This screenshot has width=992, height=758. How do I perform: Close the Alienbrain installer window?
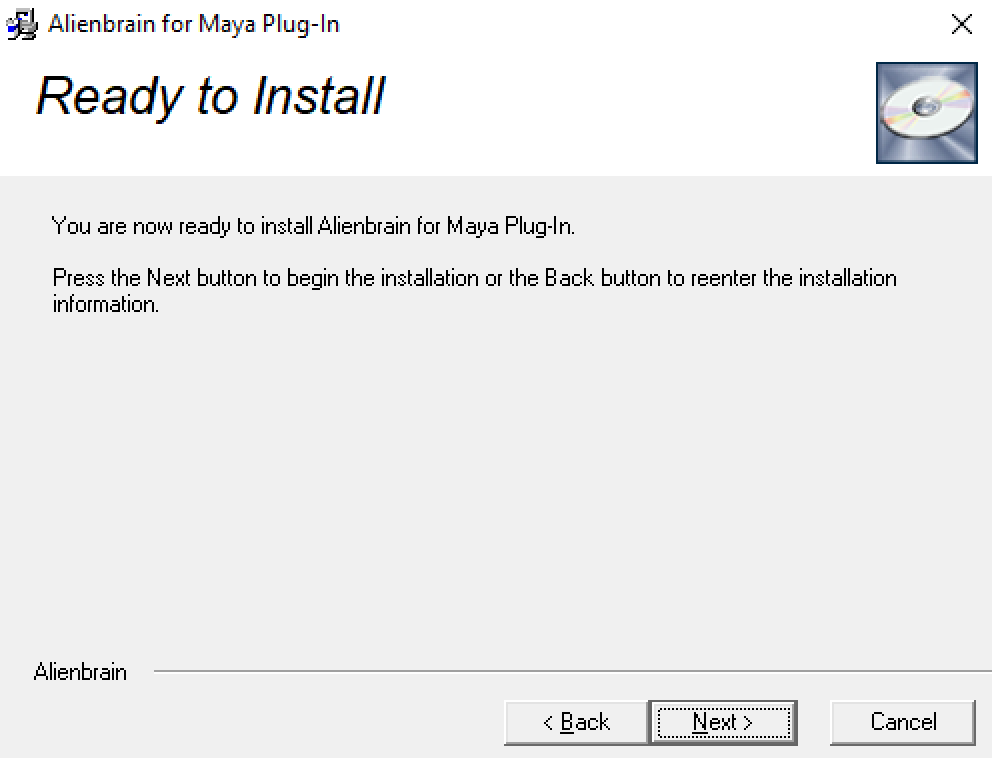962,24
